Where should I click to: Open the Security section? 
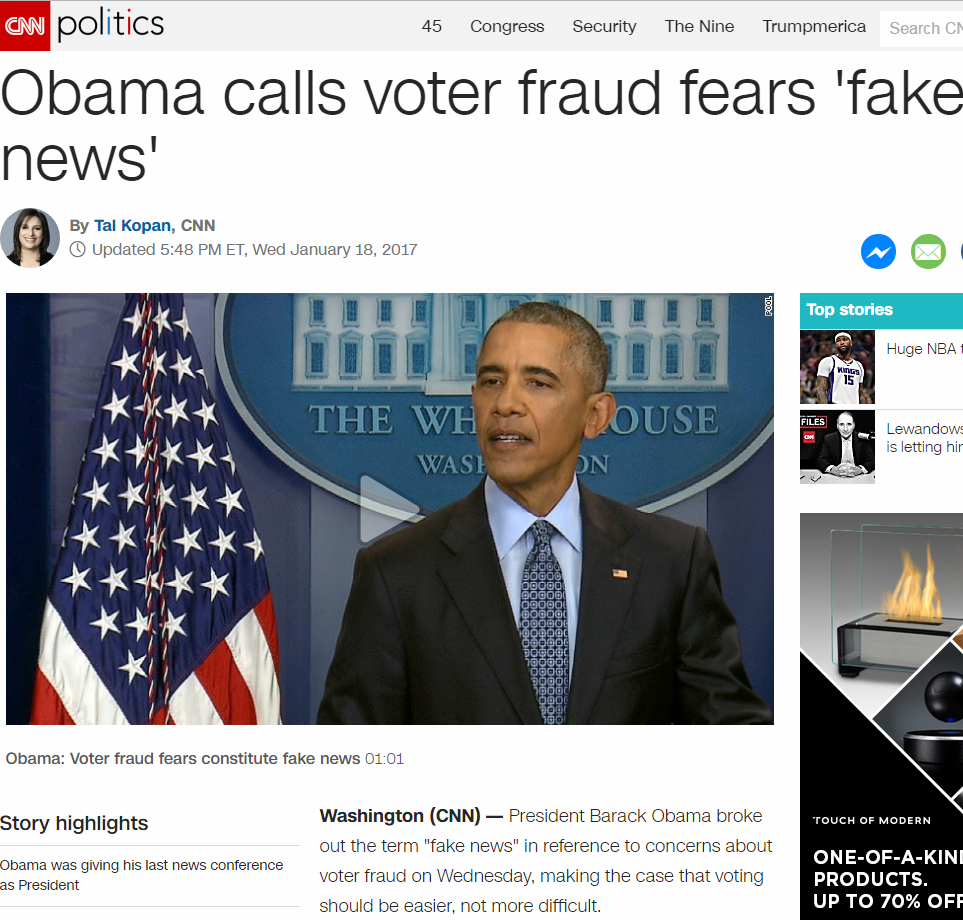[604, 26]
